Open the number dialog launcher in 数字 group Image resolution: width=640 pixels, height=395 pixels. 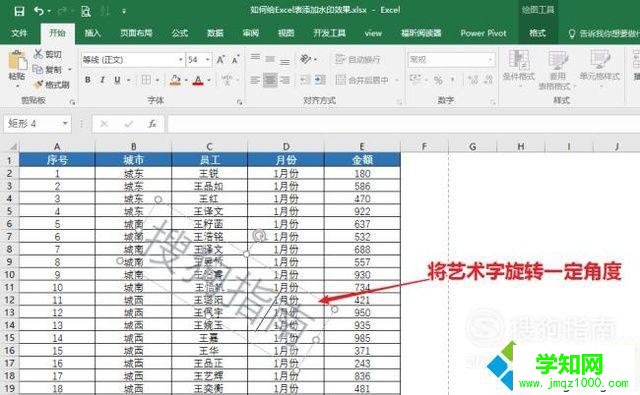click(493, 102)
